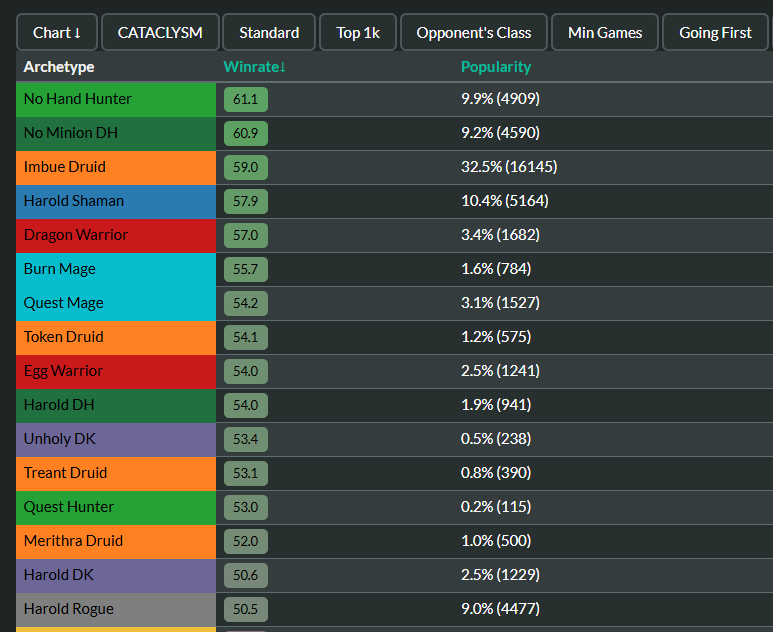Select the 1.0% (500) popularity value

pyautogui.click(x=496, y=541)
